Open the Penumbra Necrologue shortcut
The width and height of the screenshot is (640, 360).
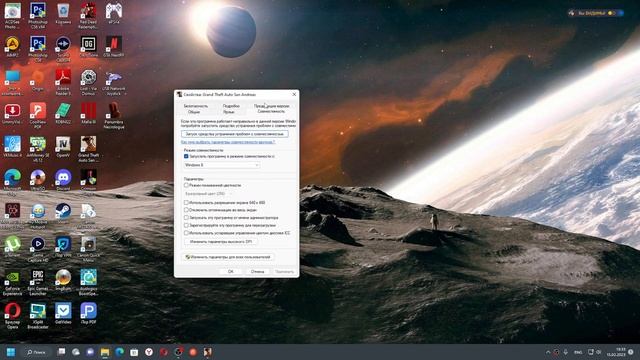click(114, 116)
